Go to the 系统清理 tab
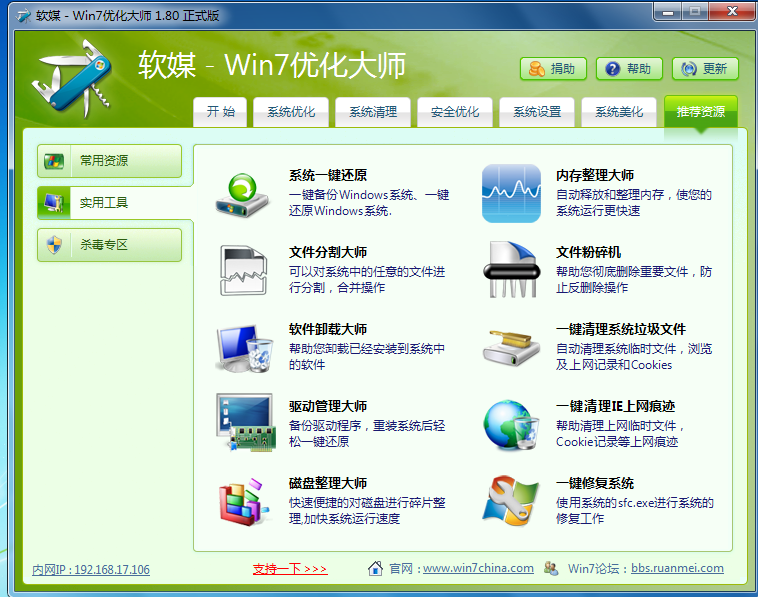758x597 pixels. [373, 112]
